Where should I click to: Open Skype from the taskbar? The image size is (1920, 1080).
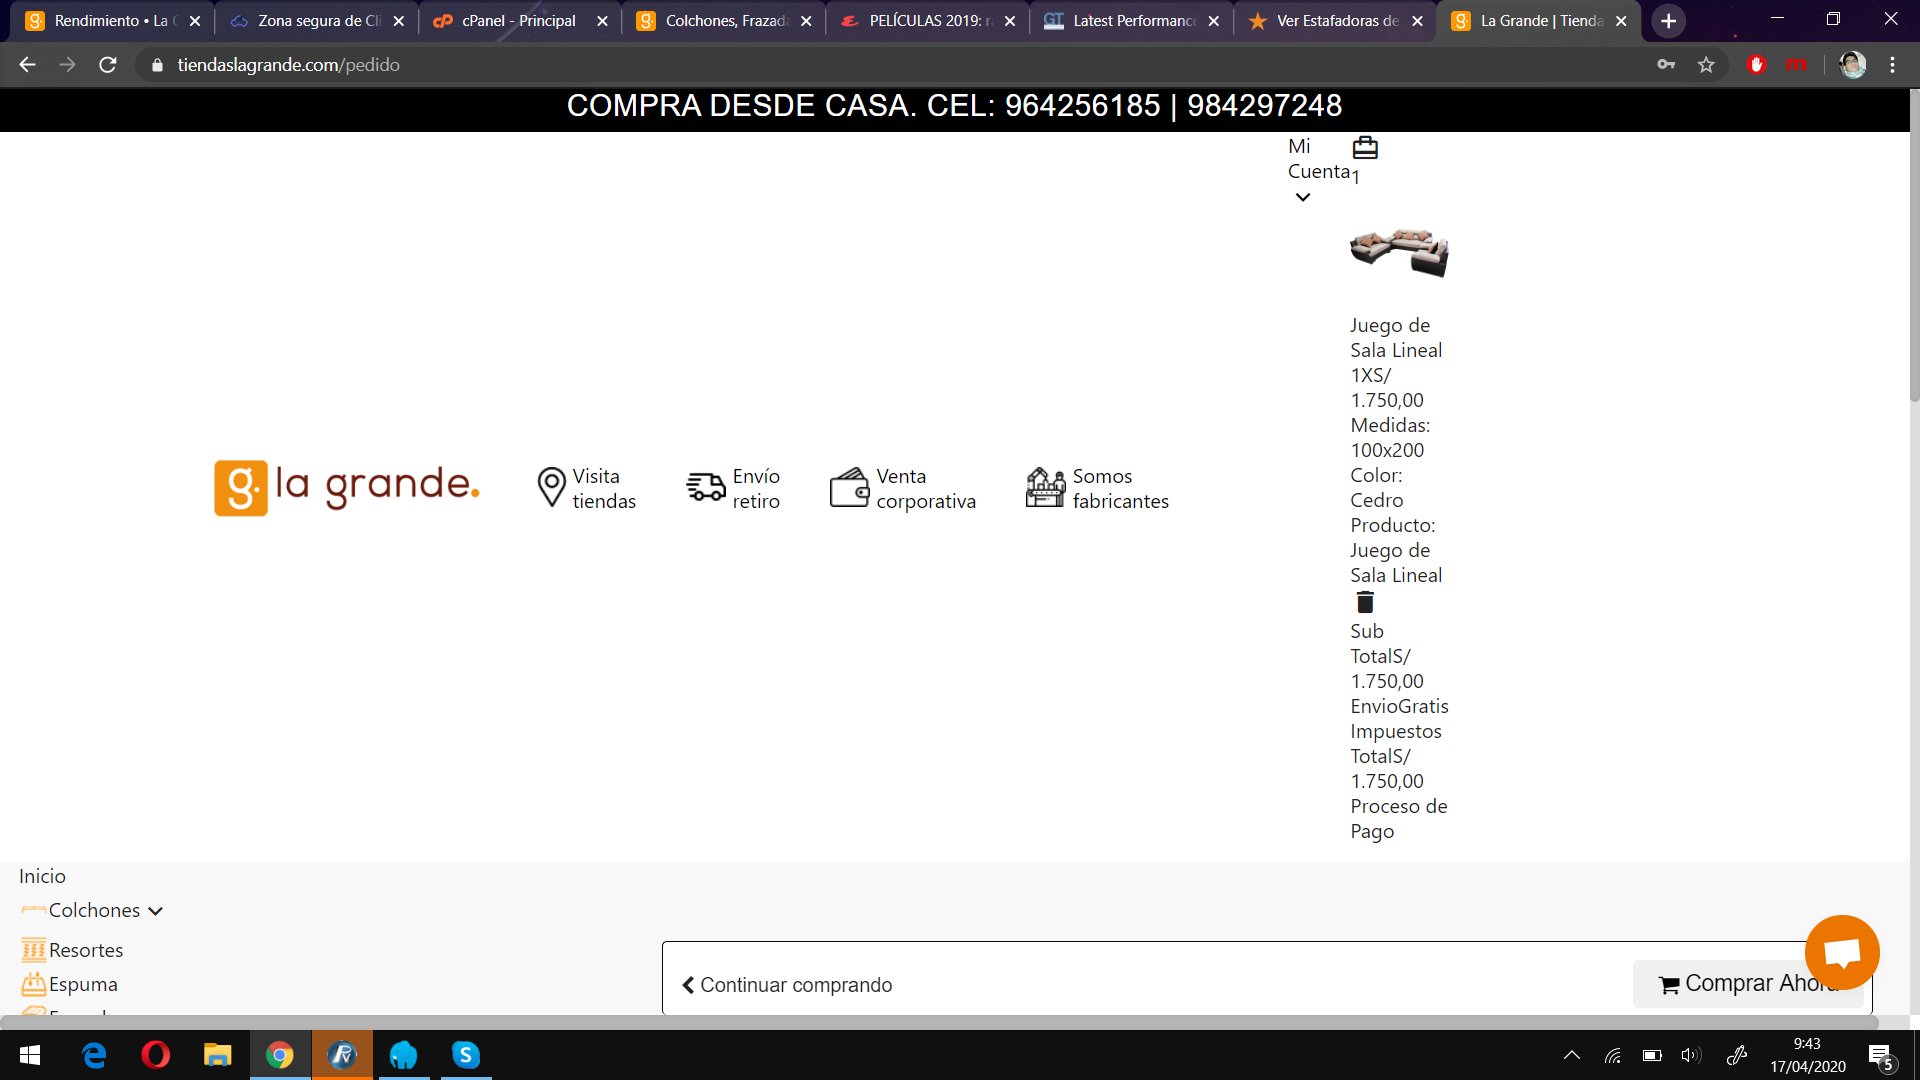(x=466, y=1055)
